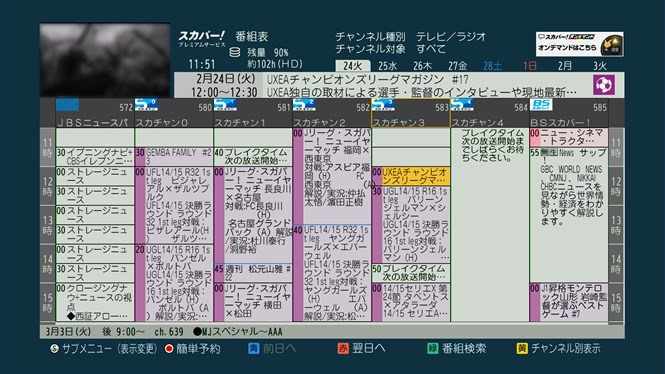
Task: Select クロージングナウ program on JBSニュースバ
Action: pos(95,302)
